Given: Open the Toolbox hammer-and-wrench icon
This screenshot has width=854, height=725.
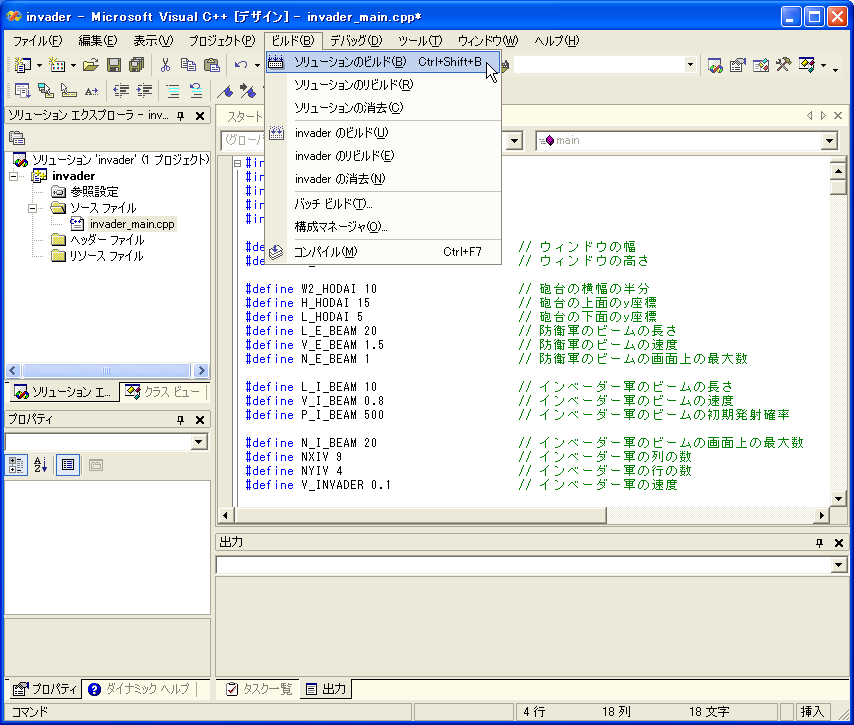Looking at the screenshot, I should pos(783,65).
